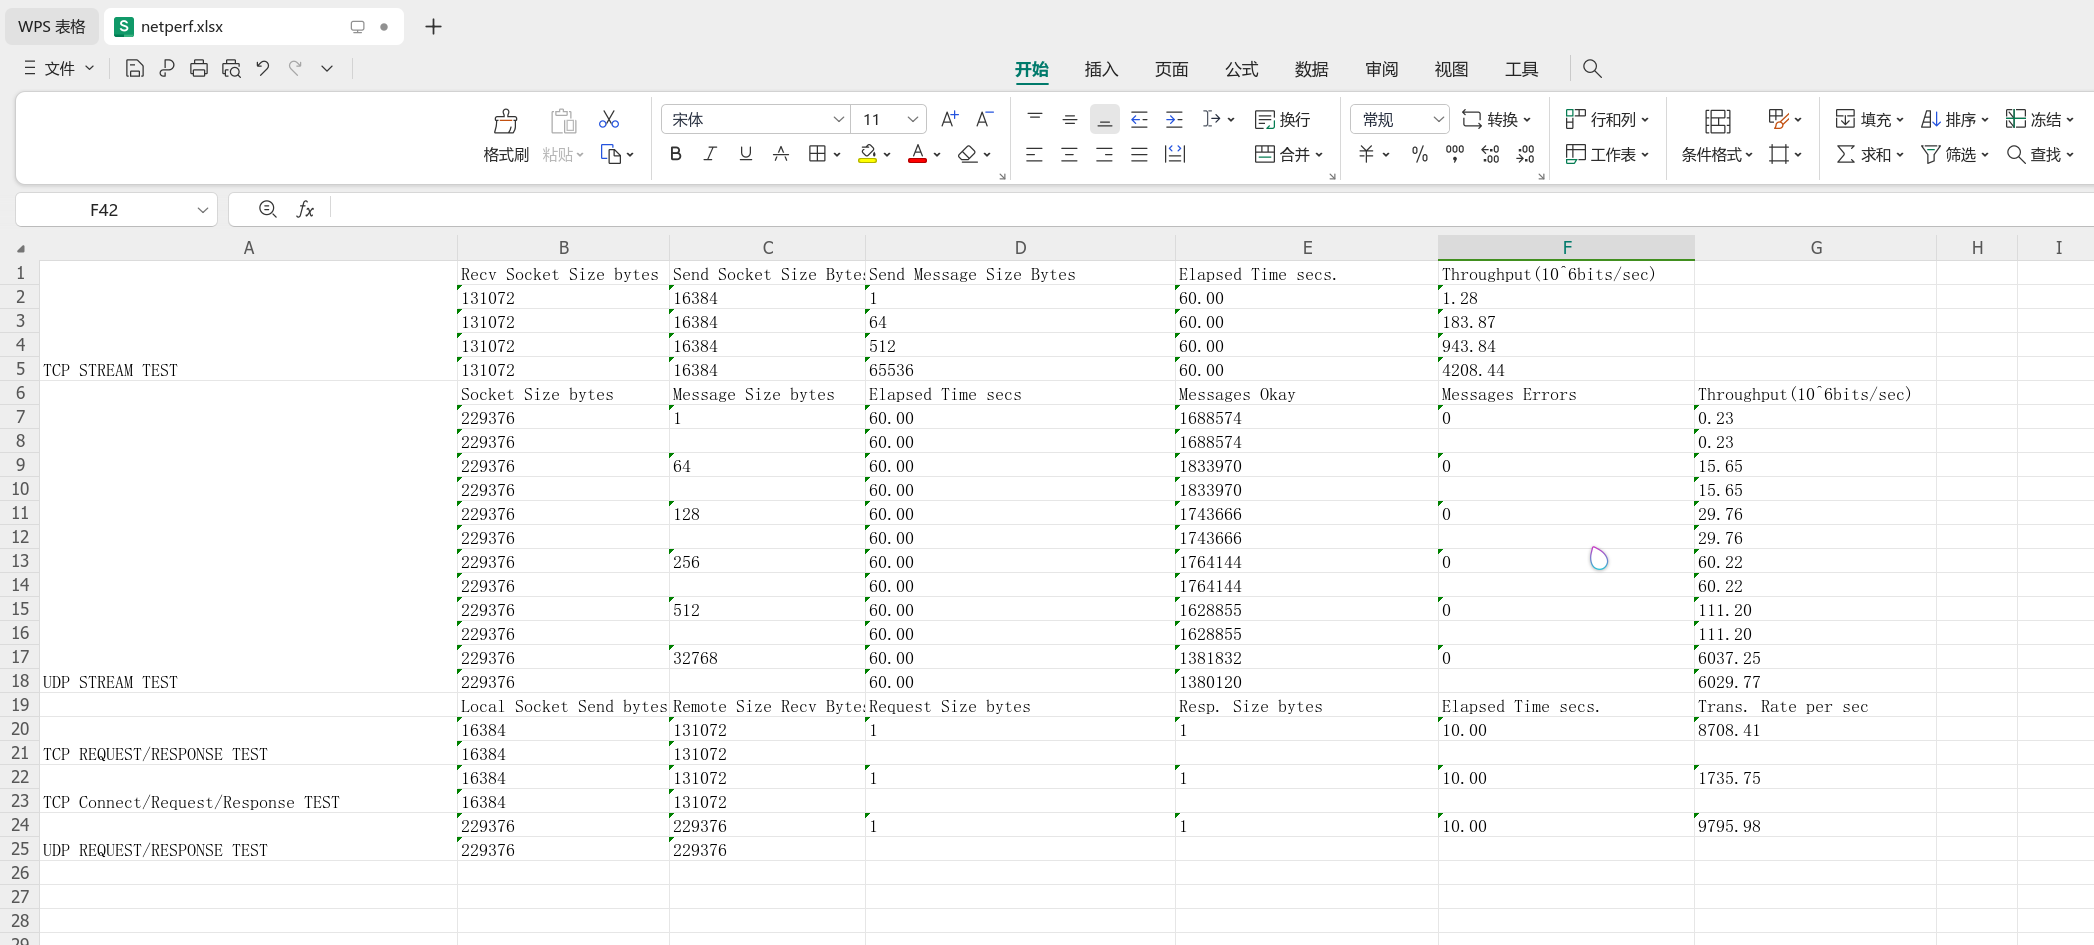Click the Print icon
Screen dimensions: 2094x945
[x=199, y=68]
